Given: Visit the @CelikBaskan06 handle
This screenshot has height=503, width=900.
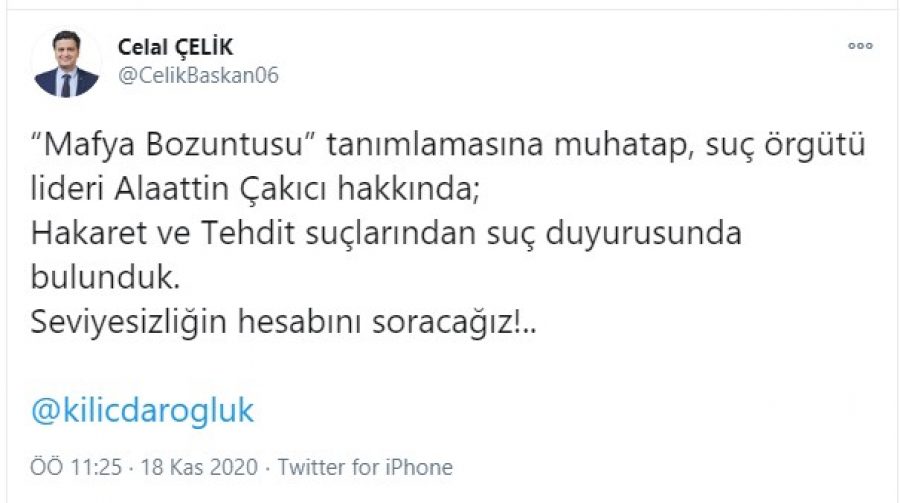Looking at the screenshot, I should click(x=198, y=76).
